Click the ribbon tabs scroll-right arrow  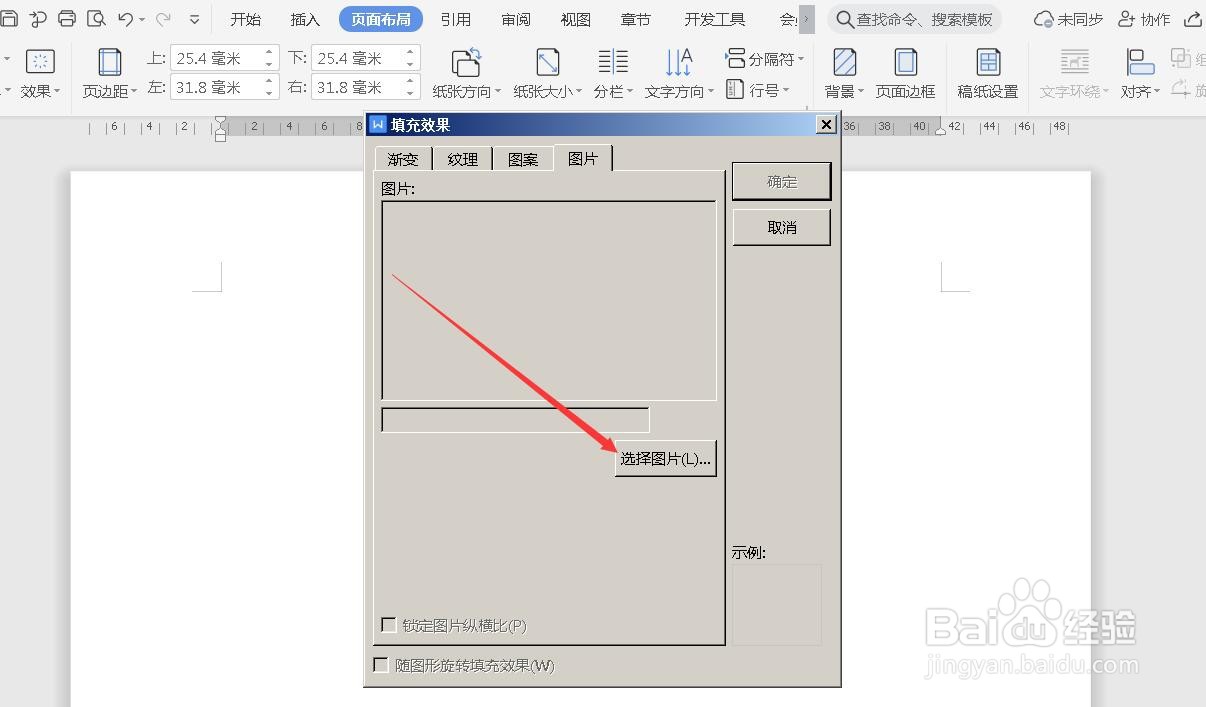pyautogui.click(x=807, y=19)
